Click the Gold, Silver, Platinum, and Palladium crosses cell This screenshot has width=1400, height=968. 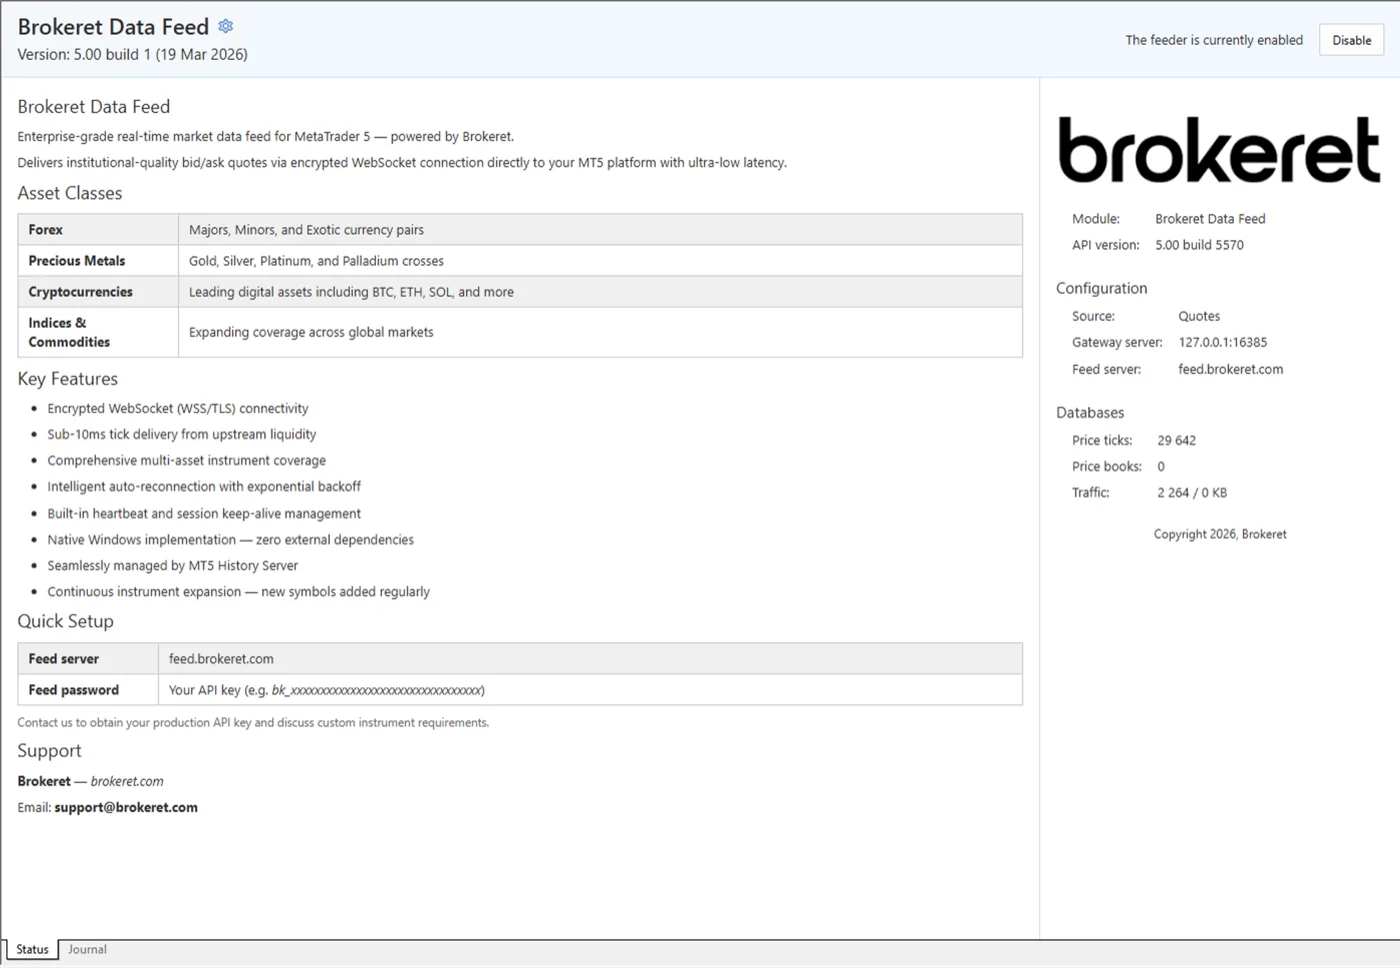[x=600, y=261]
